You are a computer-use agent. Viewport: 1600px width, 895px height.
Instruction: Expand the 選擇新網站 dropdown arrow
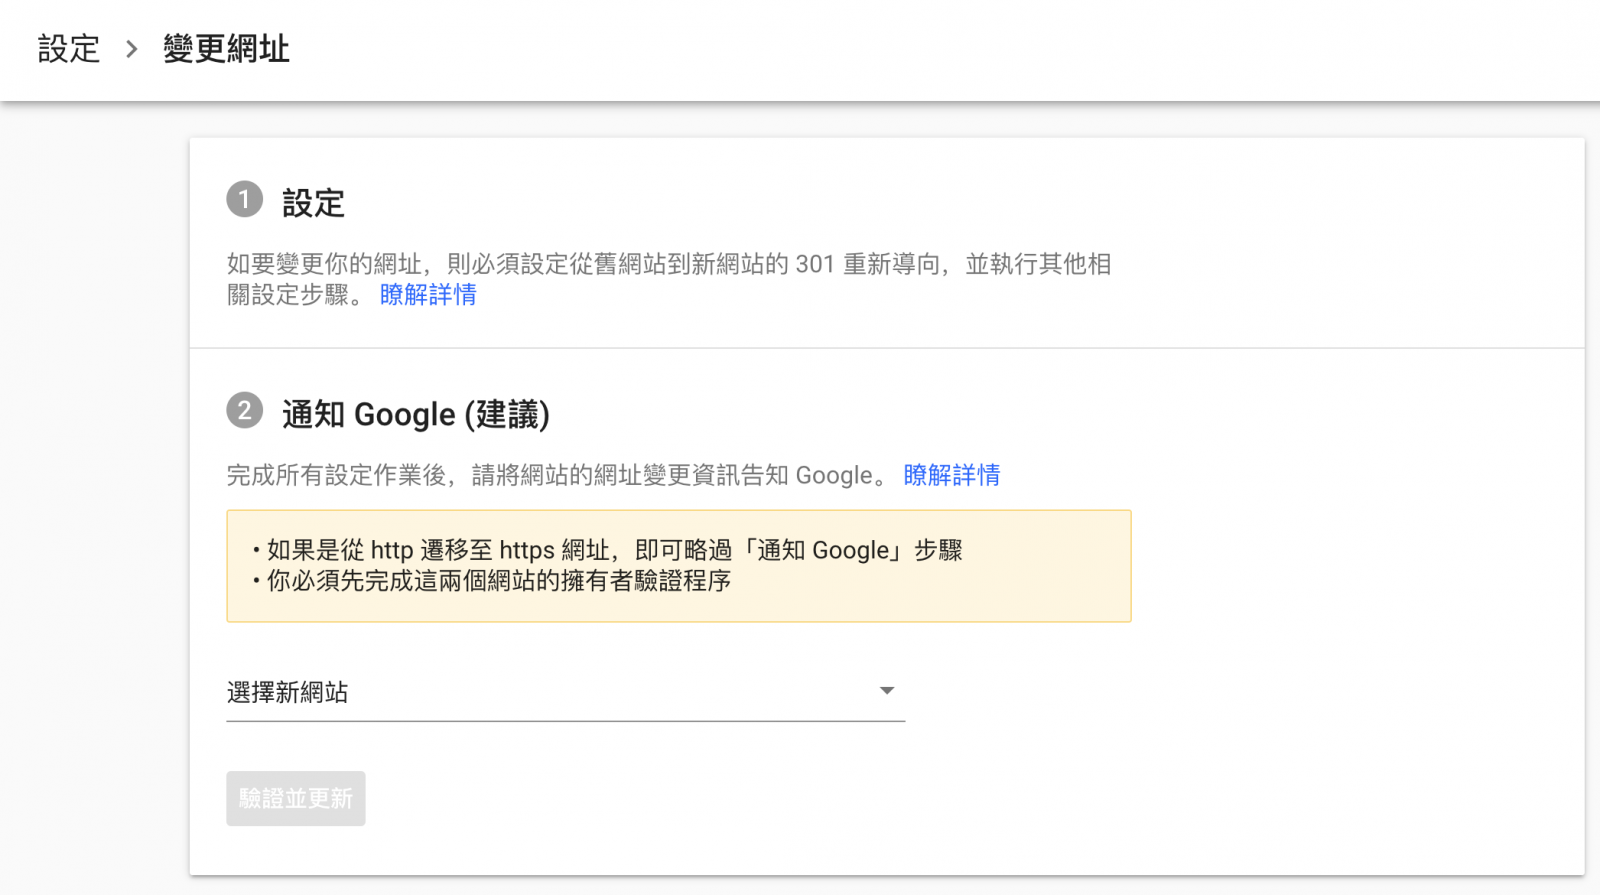[x=886, y=691]
